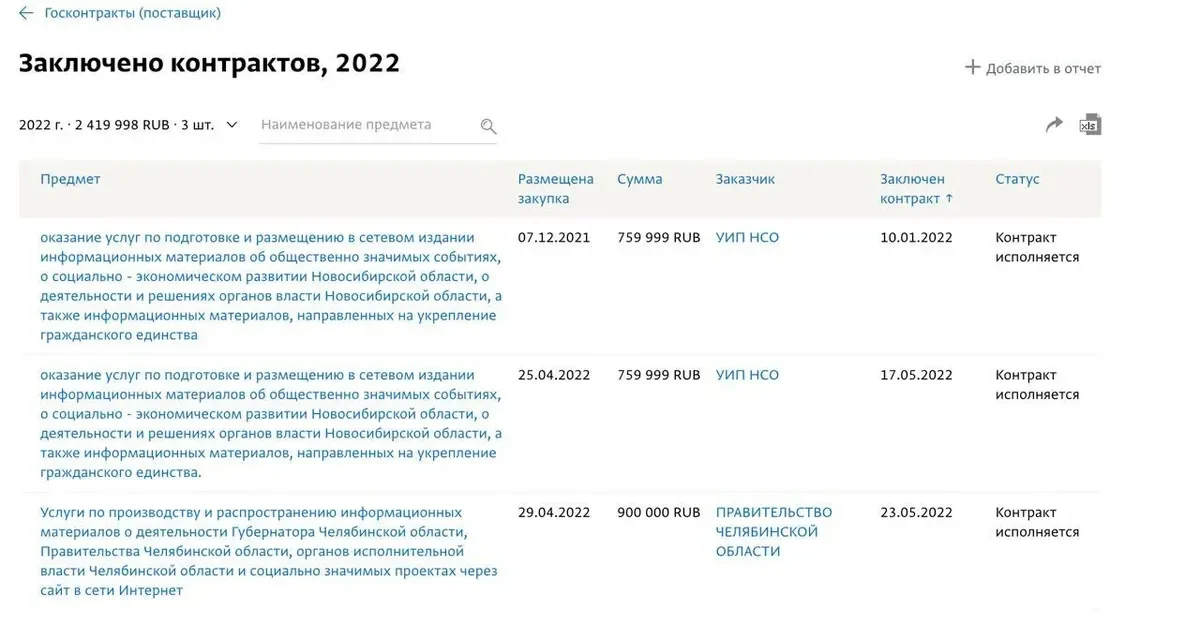Screen dimensions: 1200x639
Task: Open the first contract dated 07.12.2021
Action: (x=270, y=286)
